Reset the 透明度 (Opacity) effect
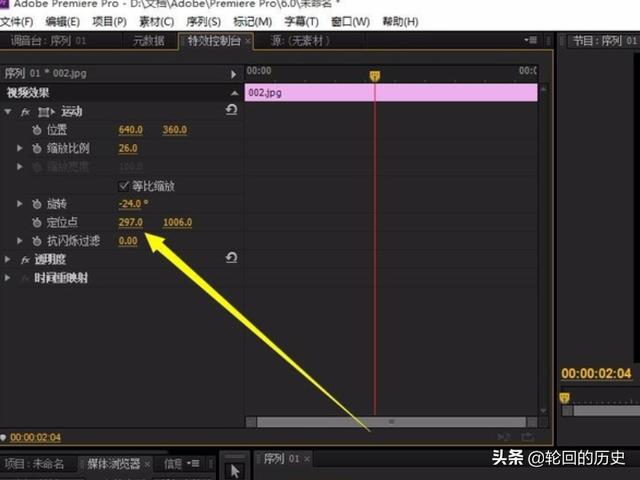Image resolution: width=640 pixels, height=480 pixels. click(x=232, y=258)
